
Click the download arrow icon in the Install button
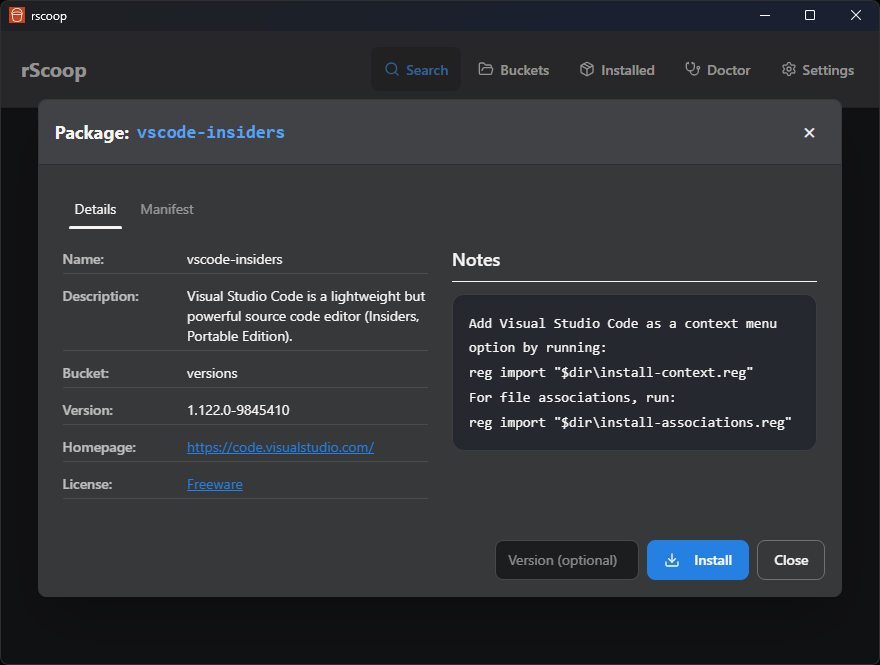tap(672, 560)
